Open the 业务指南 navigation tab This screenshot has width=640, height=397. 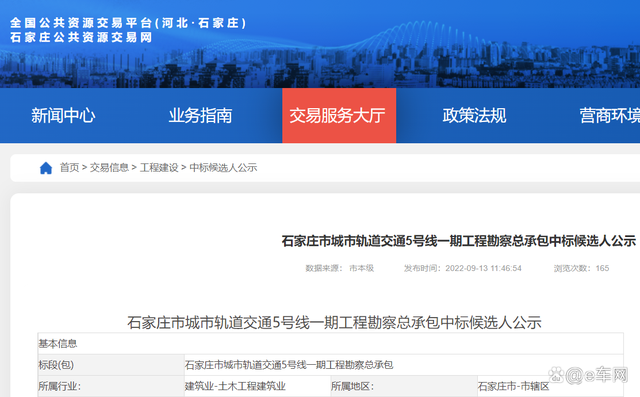click(200, 116)
